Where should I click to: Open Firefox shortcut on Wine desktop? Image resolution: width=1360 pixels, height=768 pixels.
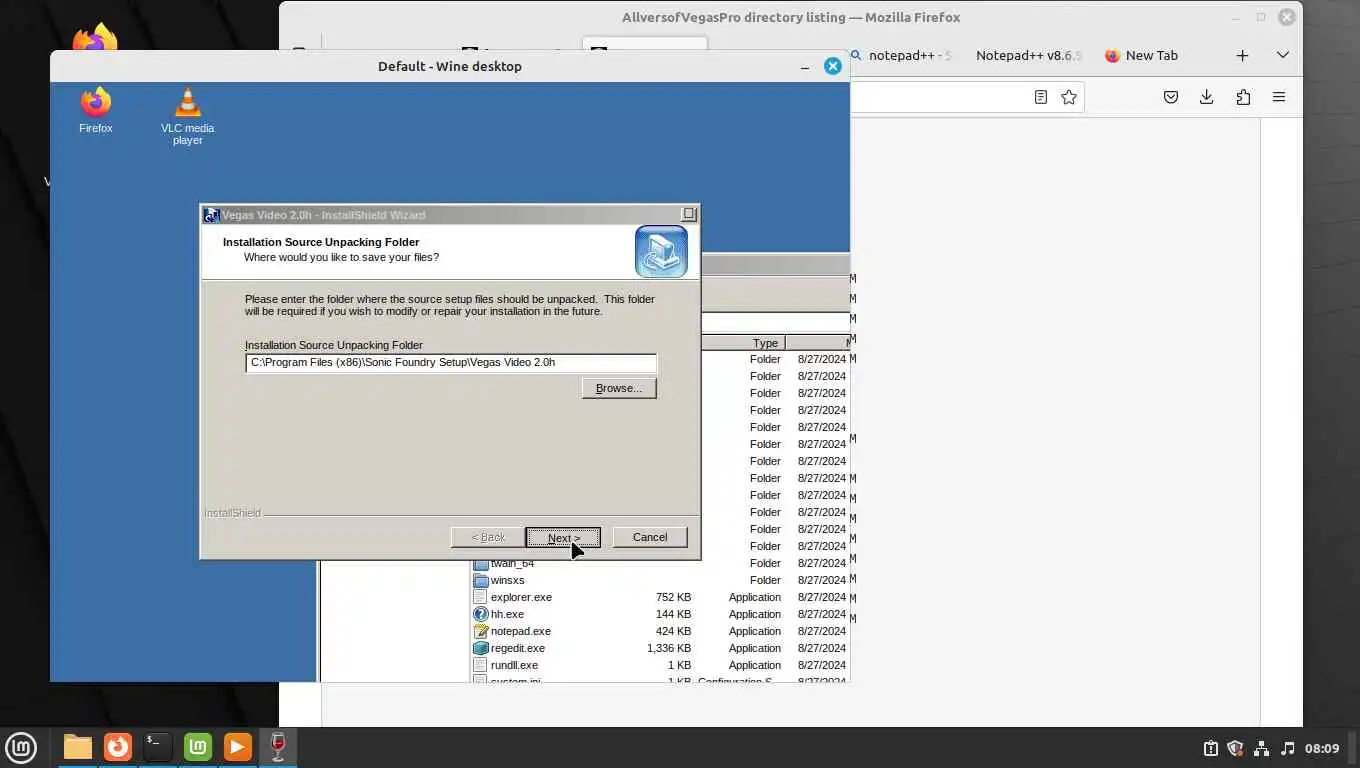[x=96, y=109]
